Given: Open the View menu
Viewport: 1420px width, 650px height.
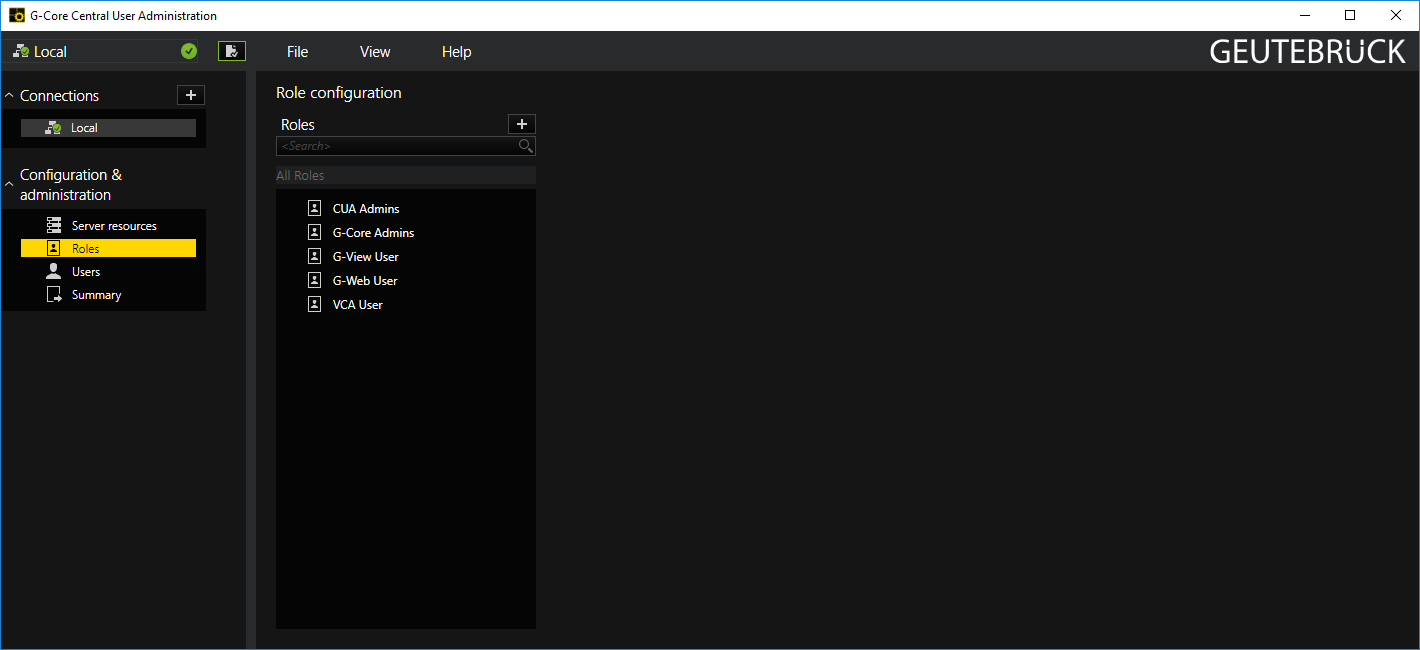Looking at the screenshot, I should [375, 52].
